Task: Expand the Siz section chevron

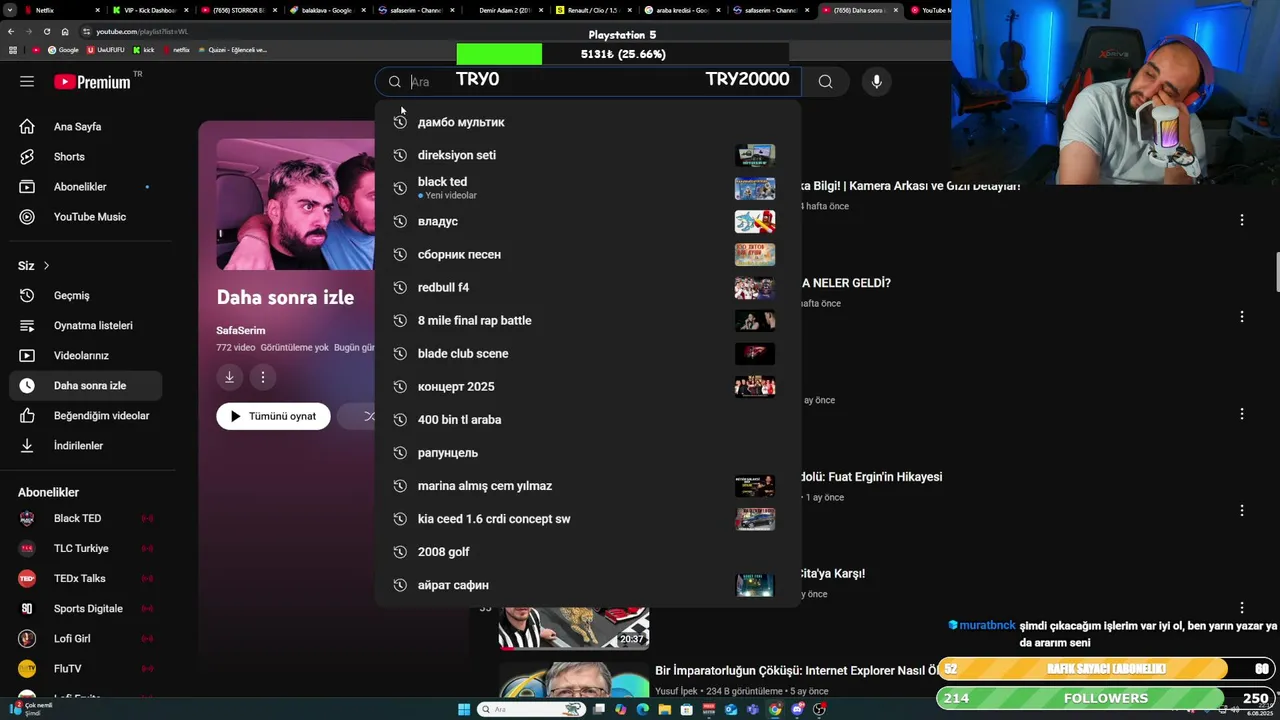Action: point(46,266)
